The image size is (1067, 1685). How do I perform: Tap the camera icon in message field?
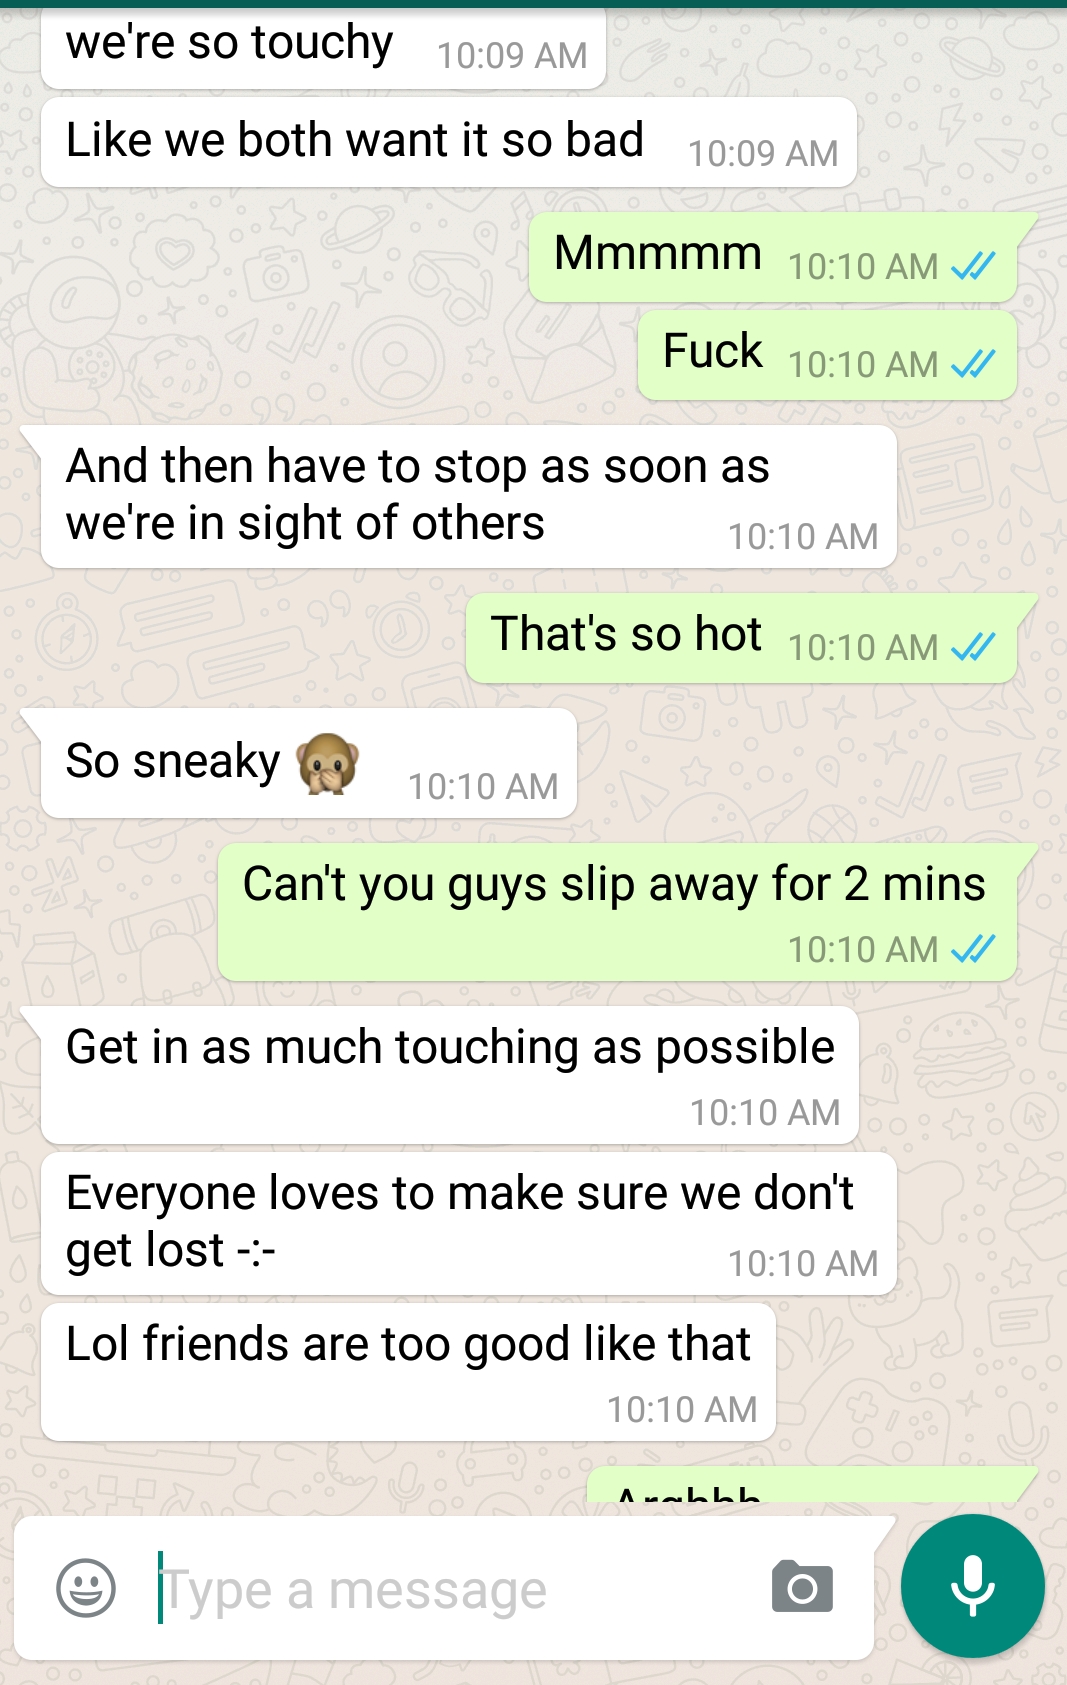tap(802, 1587)
